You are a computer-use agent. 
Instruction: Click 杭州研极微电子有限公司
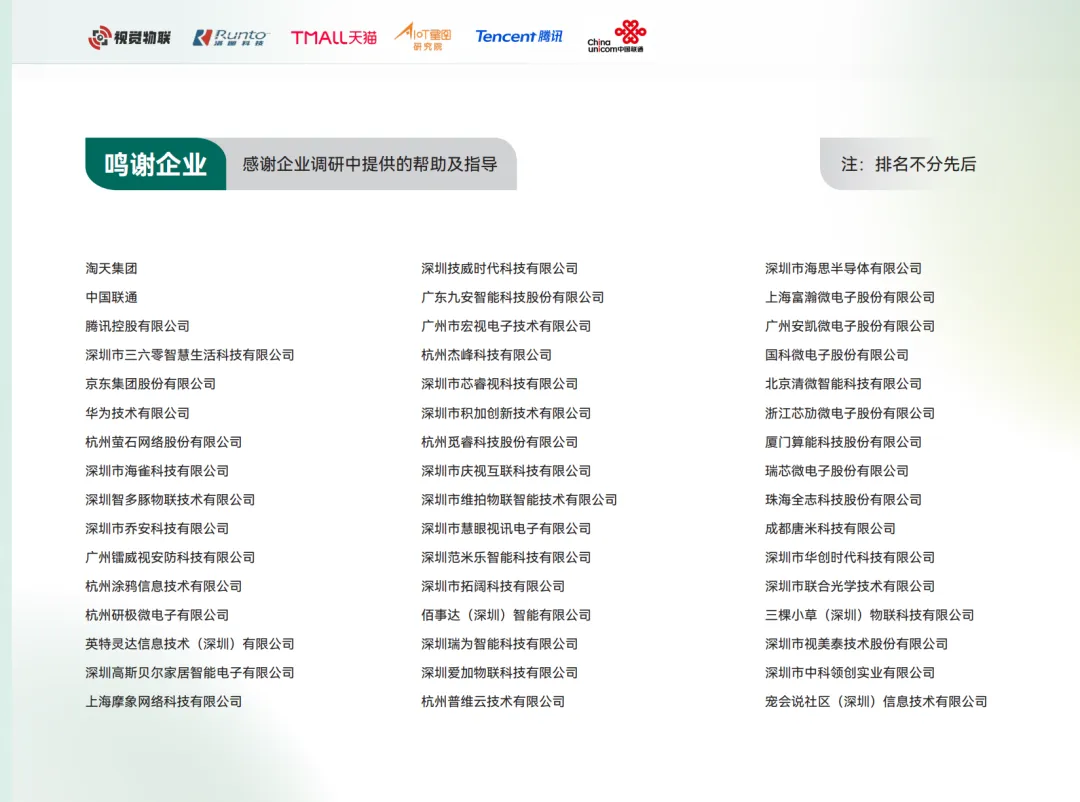click(x=157, y=615)
